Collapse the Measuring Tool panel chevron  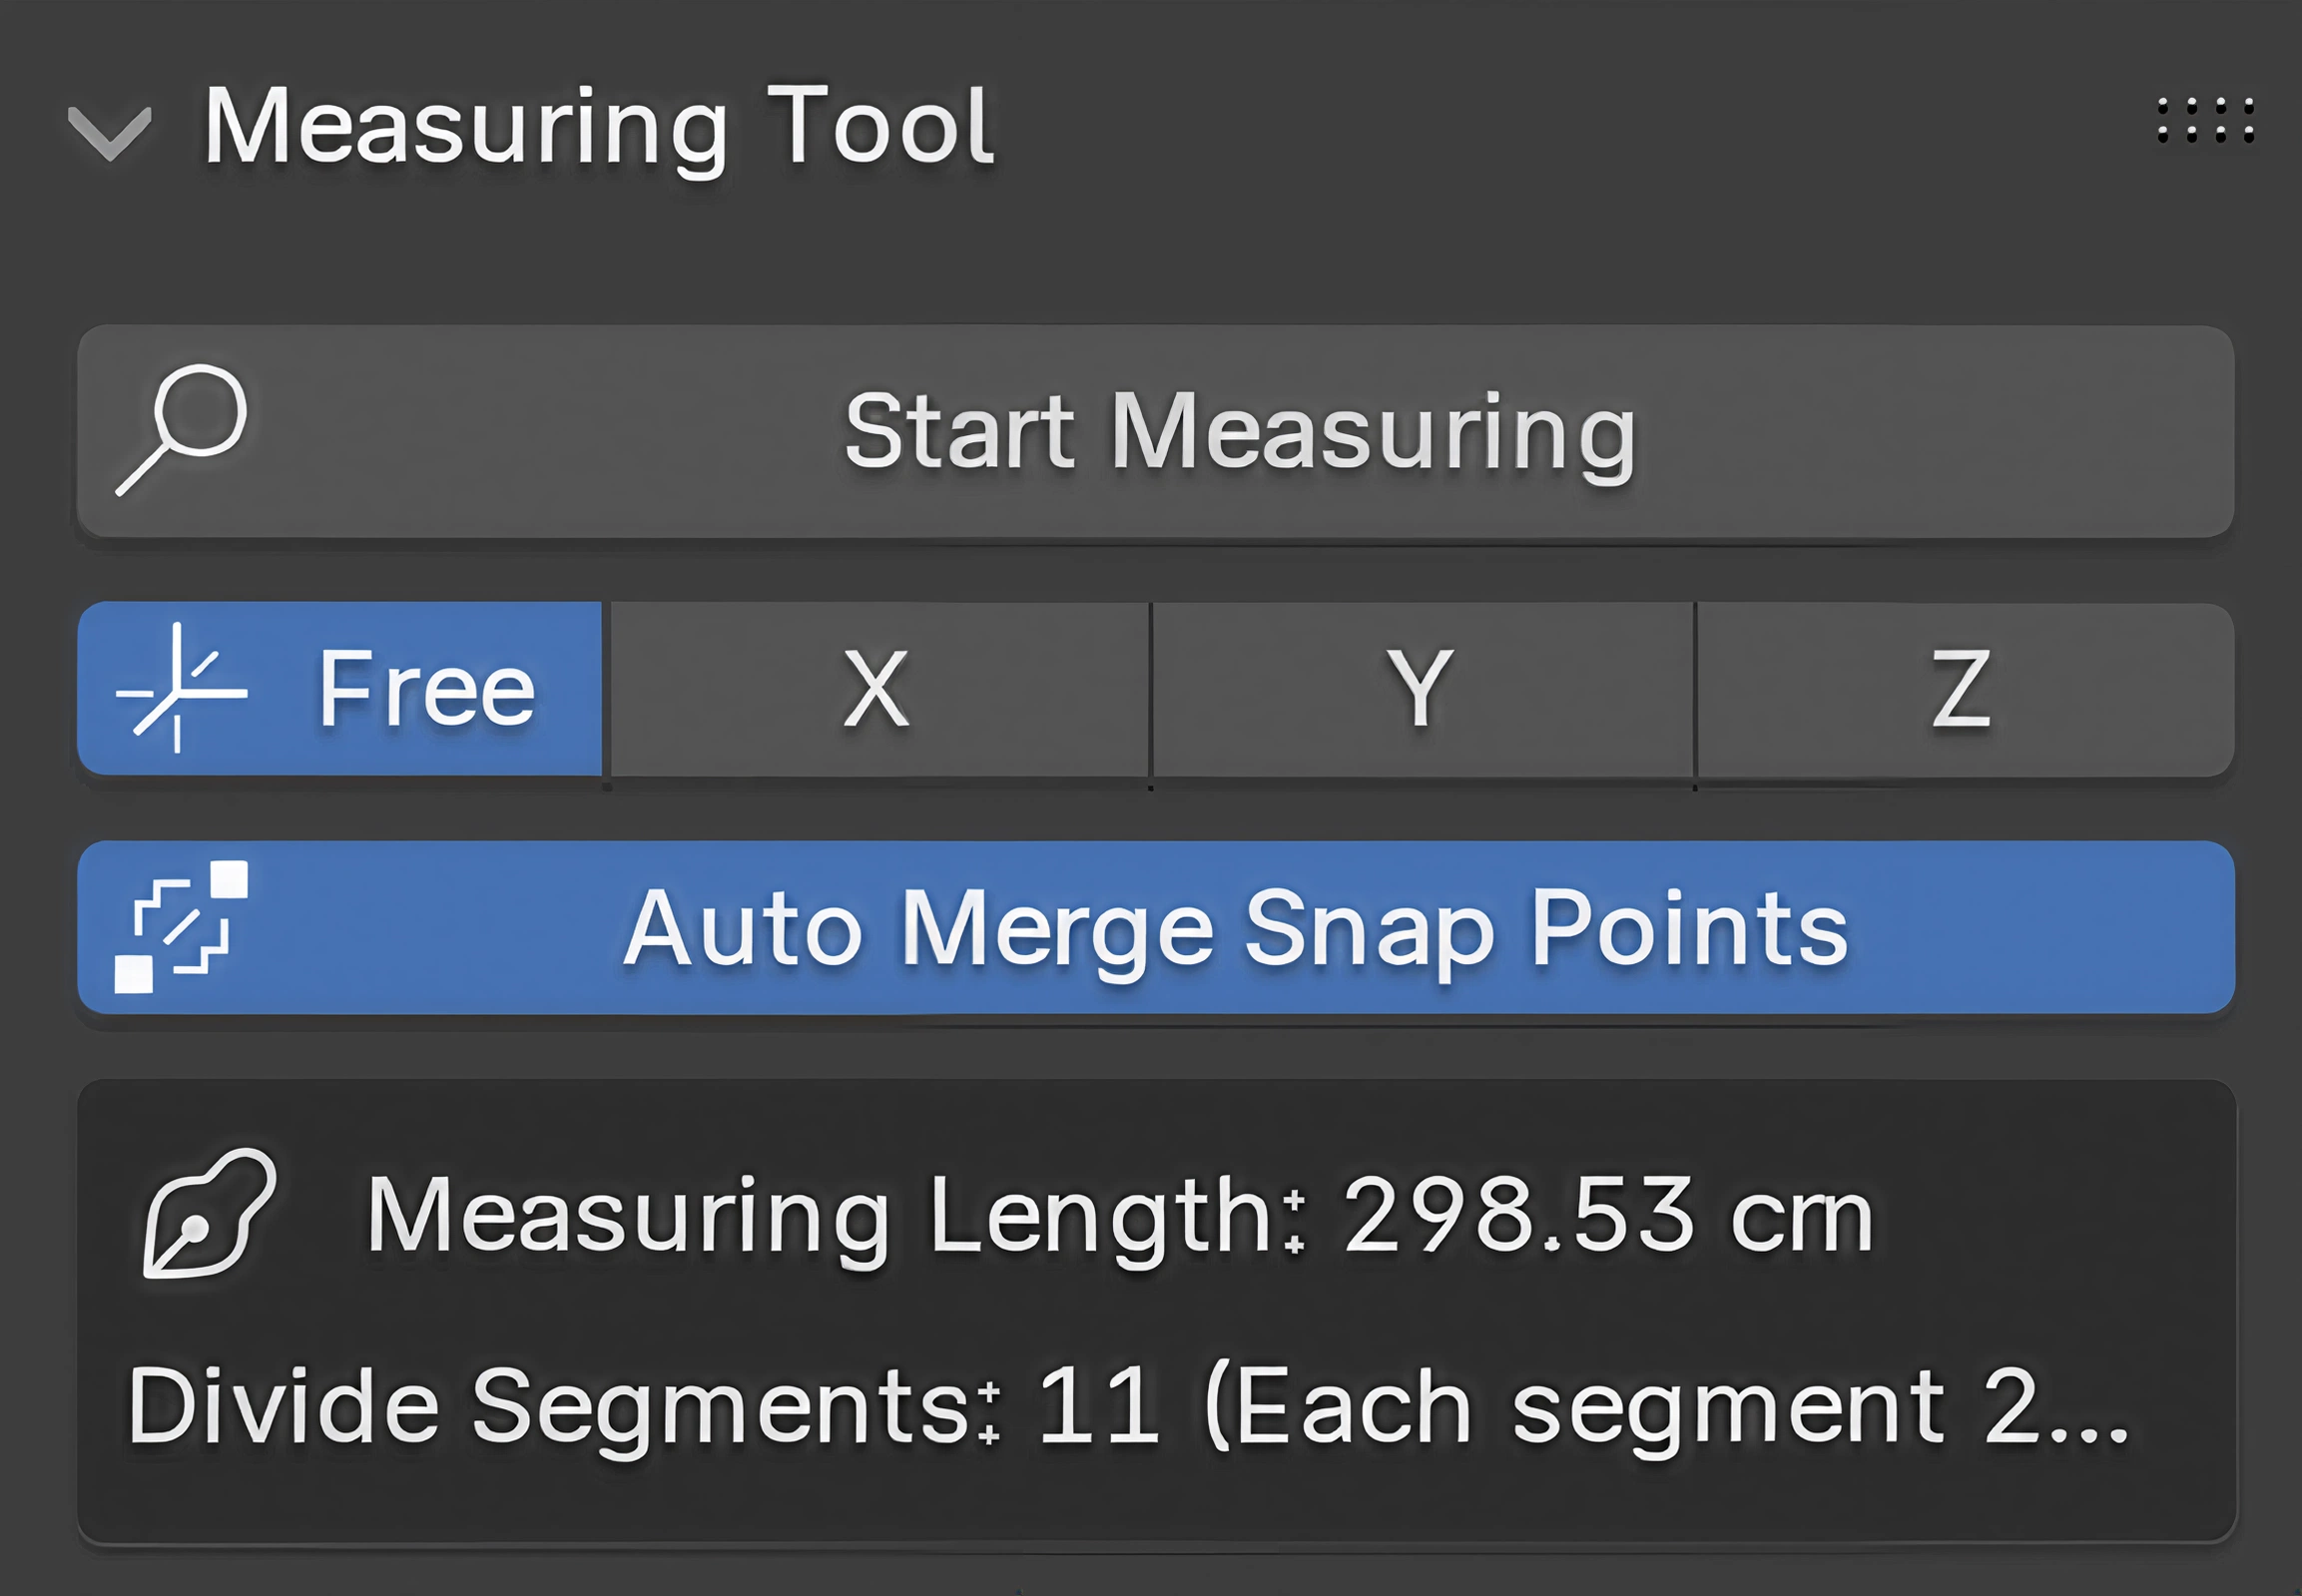(109, 133)
